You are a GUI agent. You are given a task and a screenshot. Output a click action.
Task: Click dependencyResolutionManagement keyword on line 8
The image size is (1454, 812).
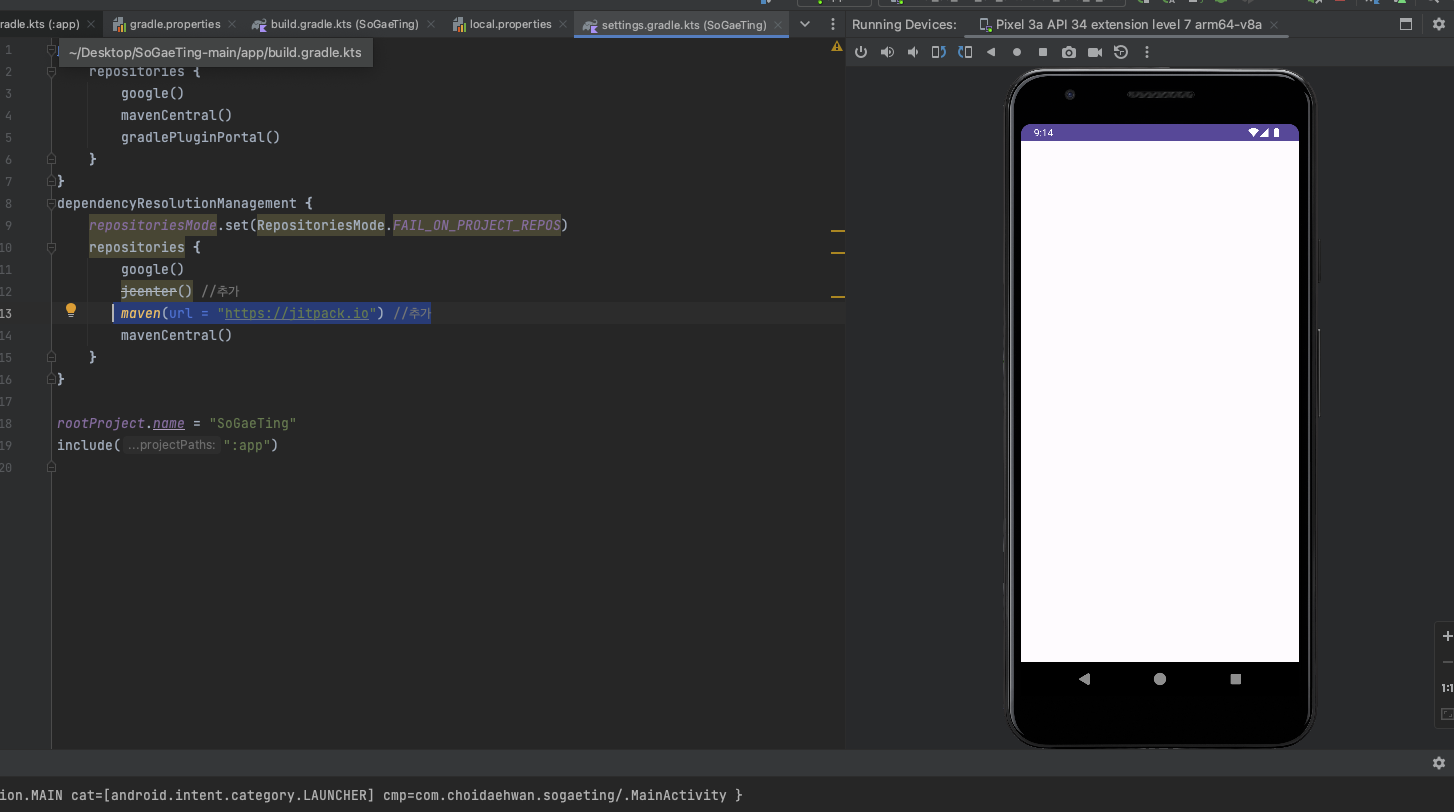(x=177, y=203)
